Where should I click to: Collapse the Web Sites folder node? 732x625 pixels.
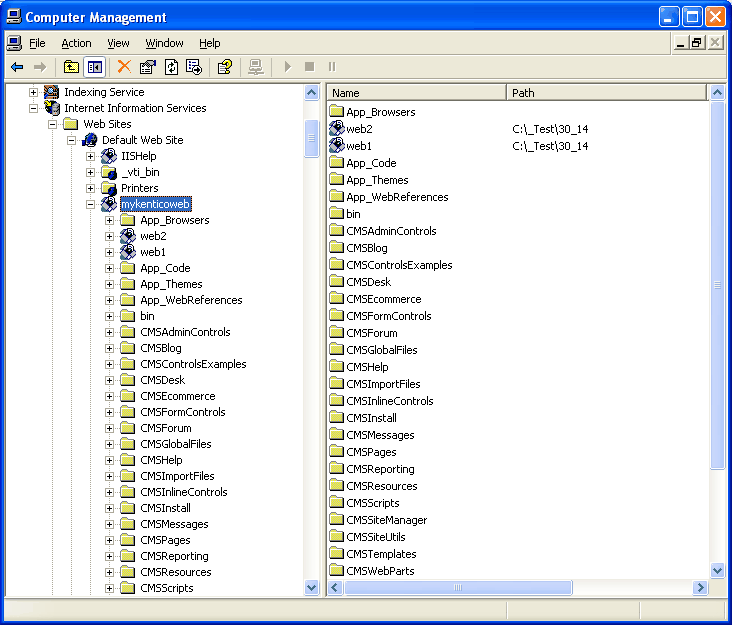tap(52, 124)
